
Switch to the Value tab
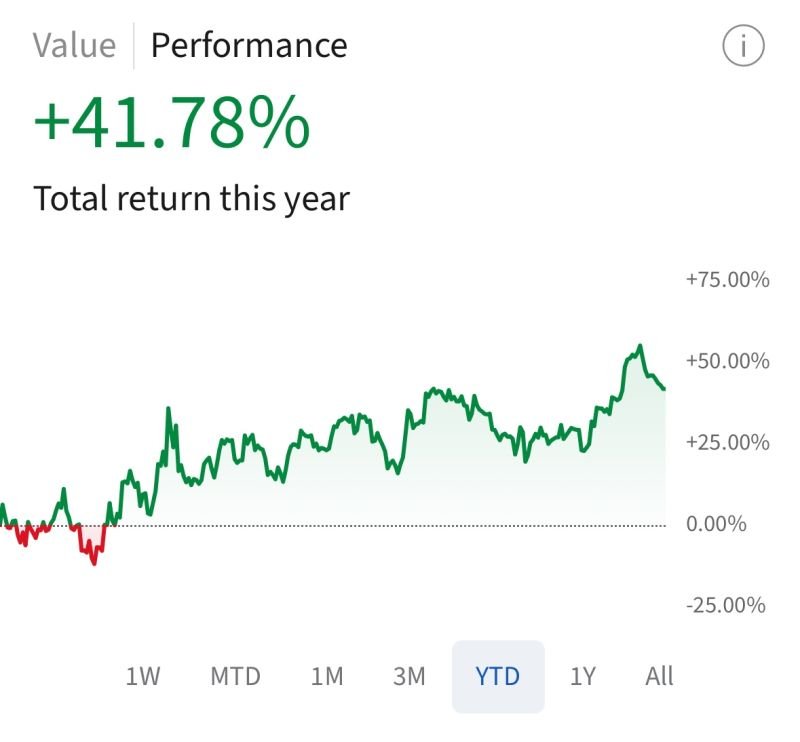[74, 45]
